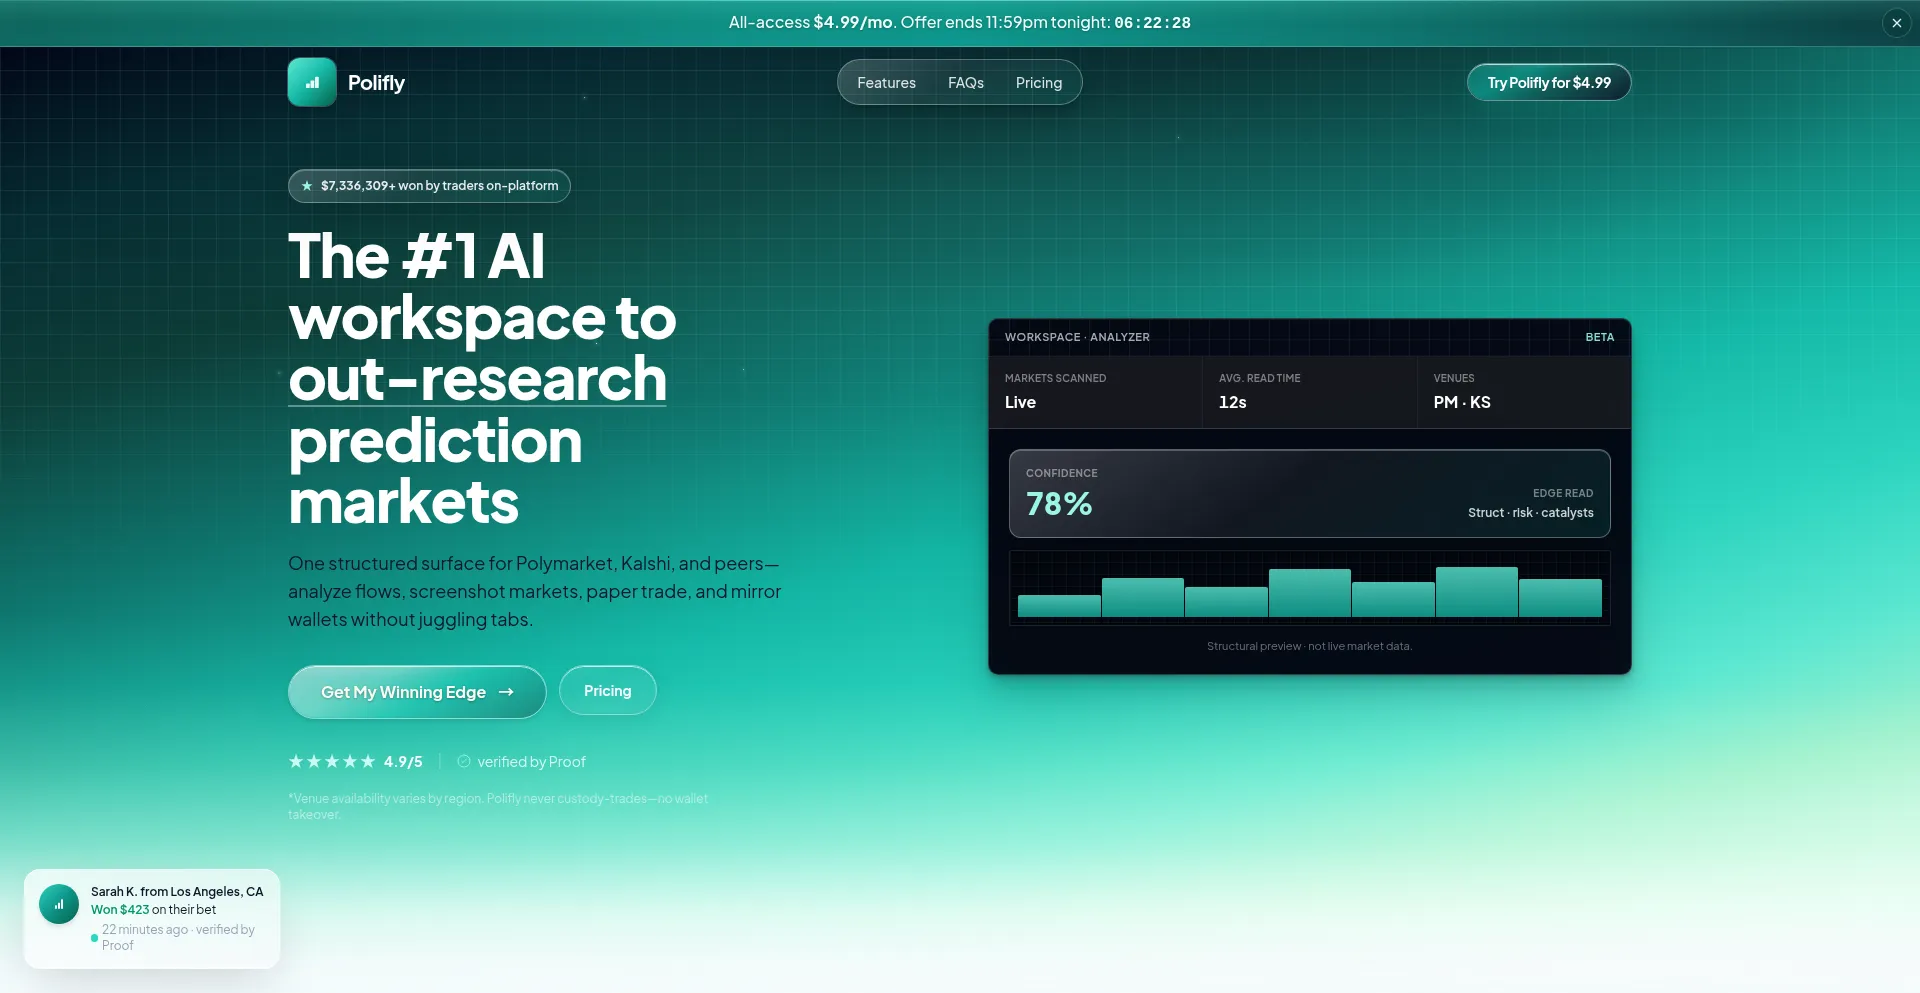Click the Venues PM · KS value
Viewport: 1920px width, 993px height.
[1462, 402]
